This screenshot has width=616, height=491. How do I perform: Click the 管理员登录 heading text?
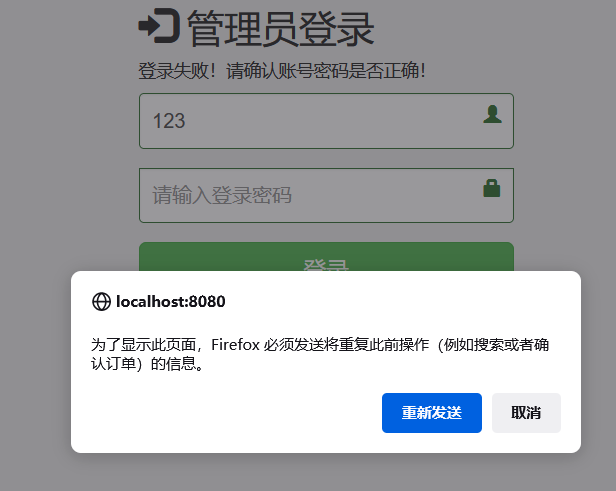pyautogui.click(x=280, y=29)
